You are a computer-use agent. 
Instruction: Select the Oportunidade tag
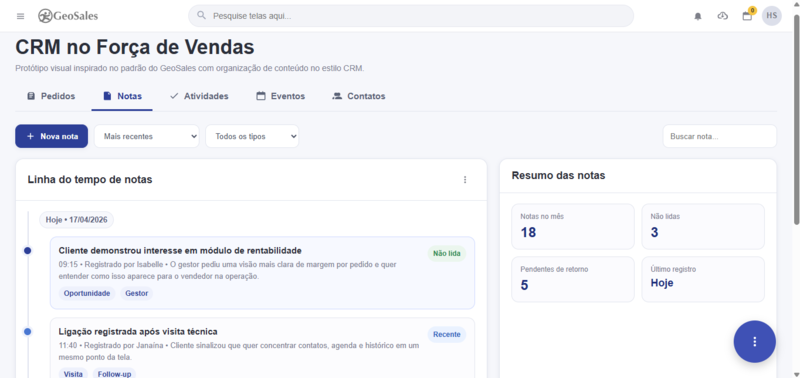87,293
